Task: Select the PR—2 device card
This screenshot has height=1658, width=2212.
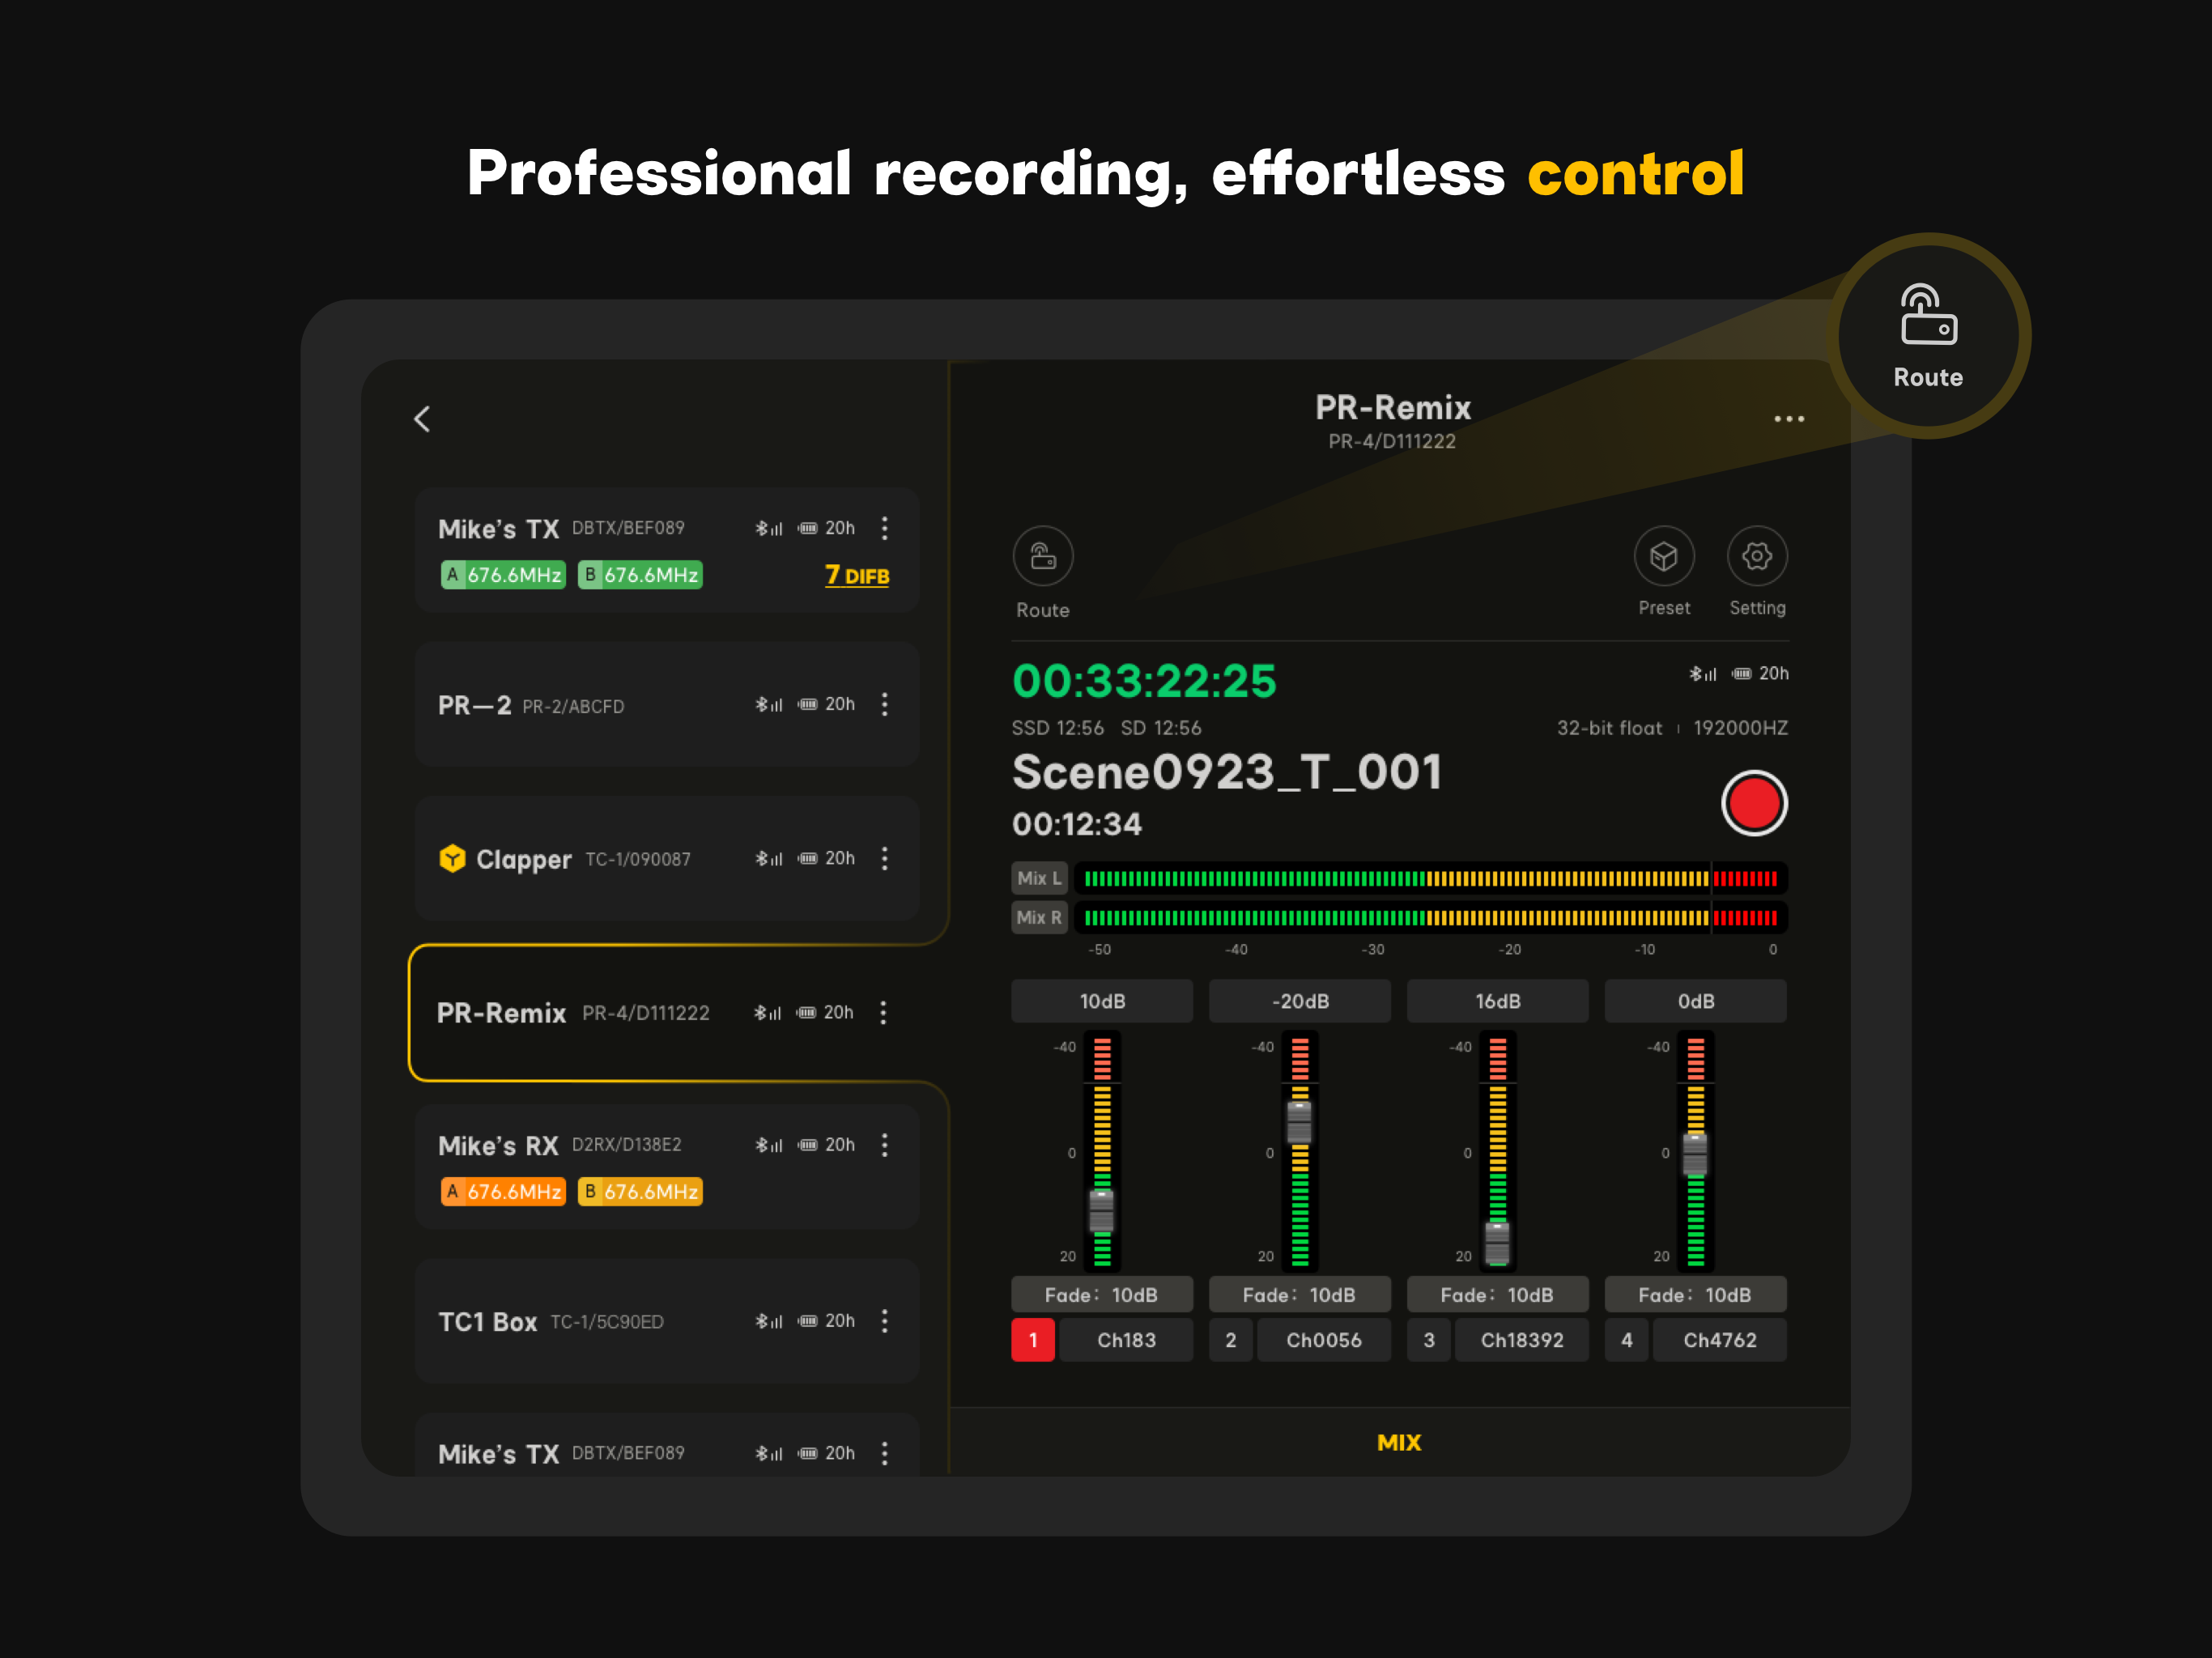Action: [667, 704]
